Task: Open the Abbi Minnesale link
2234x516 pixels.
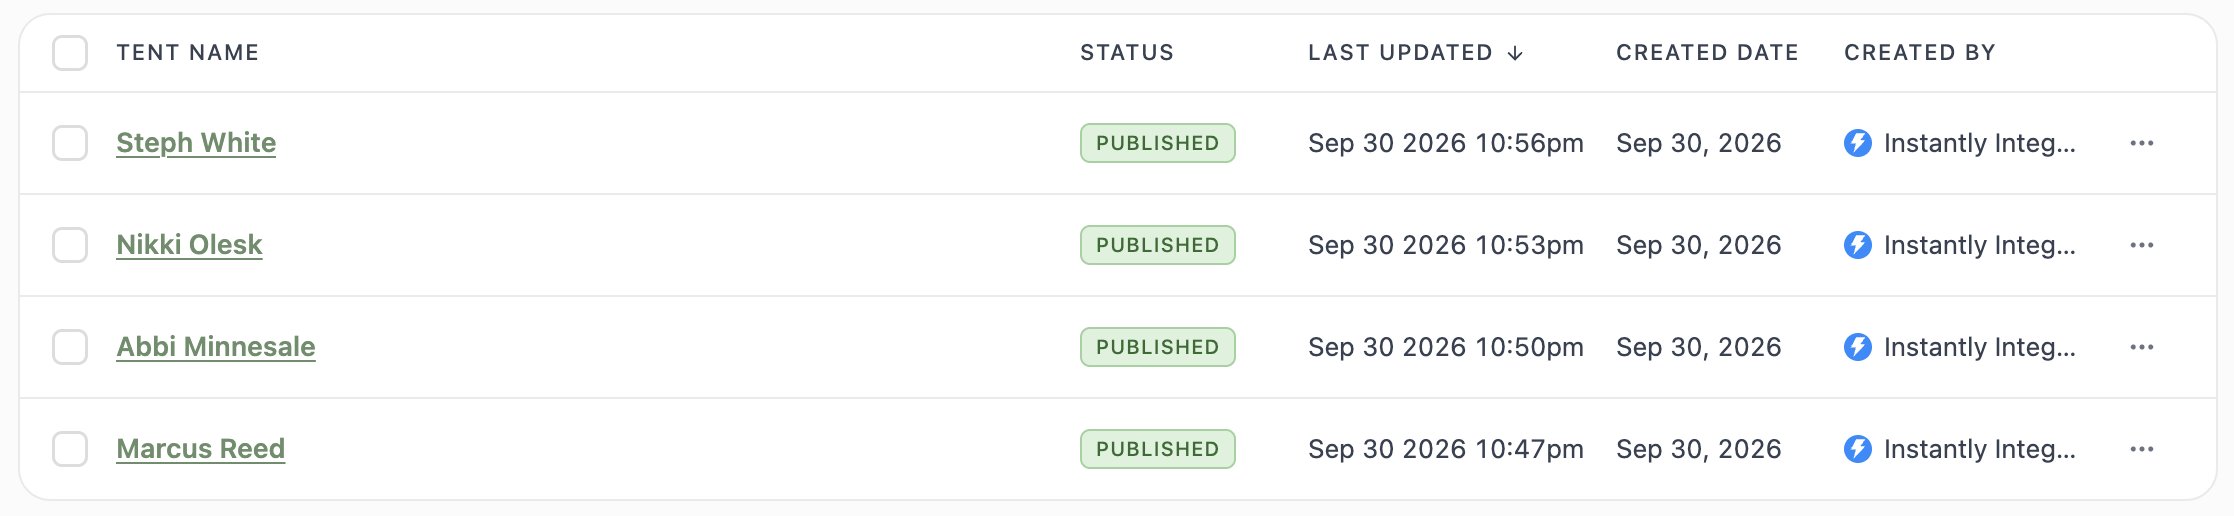Action: click(216, 347)
